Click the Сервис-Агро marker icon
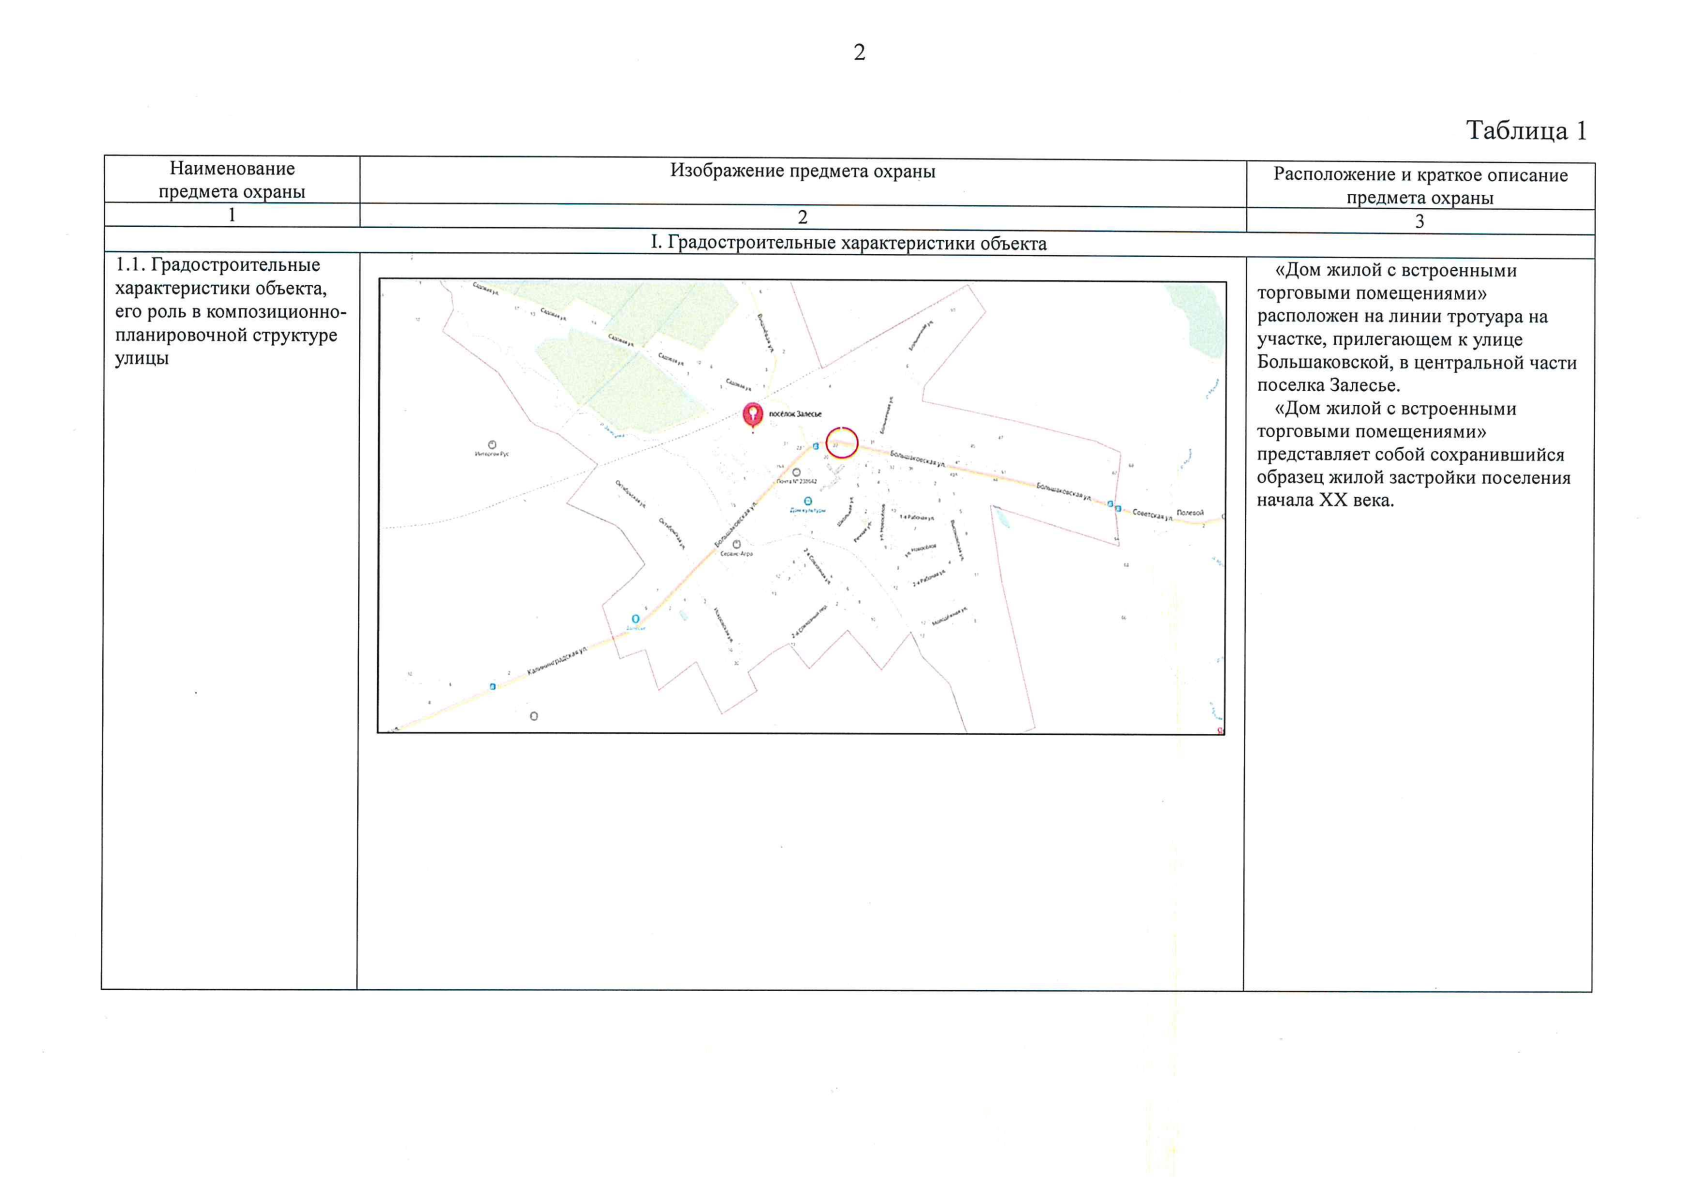Image resolution: width=1697 pixels, height=1200 pixels. [x=737, y=544]
